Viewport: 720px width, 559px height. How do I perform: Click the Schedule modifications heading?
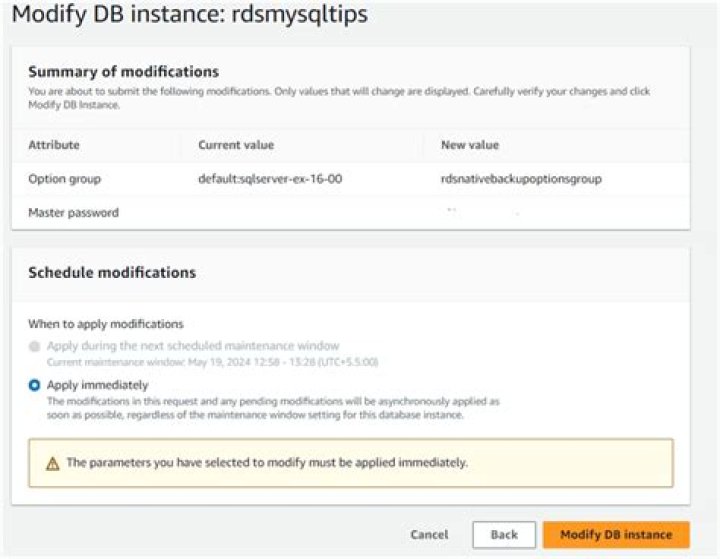point(111,272)
